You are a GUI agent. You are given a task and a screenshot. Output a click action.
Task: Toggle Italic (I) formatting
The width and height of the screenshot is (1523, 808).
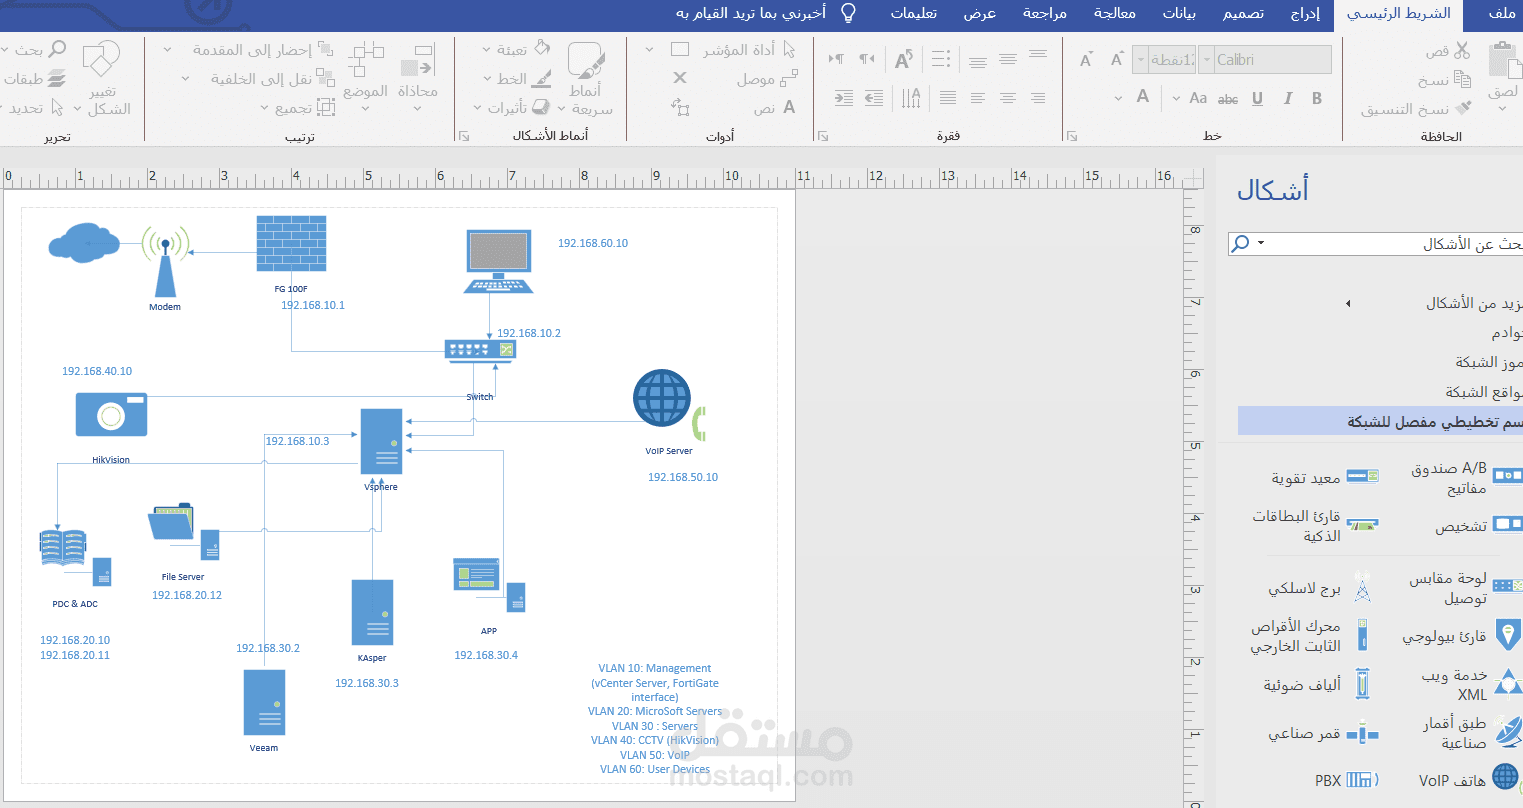tap(1288, 98)
